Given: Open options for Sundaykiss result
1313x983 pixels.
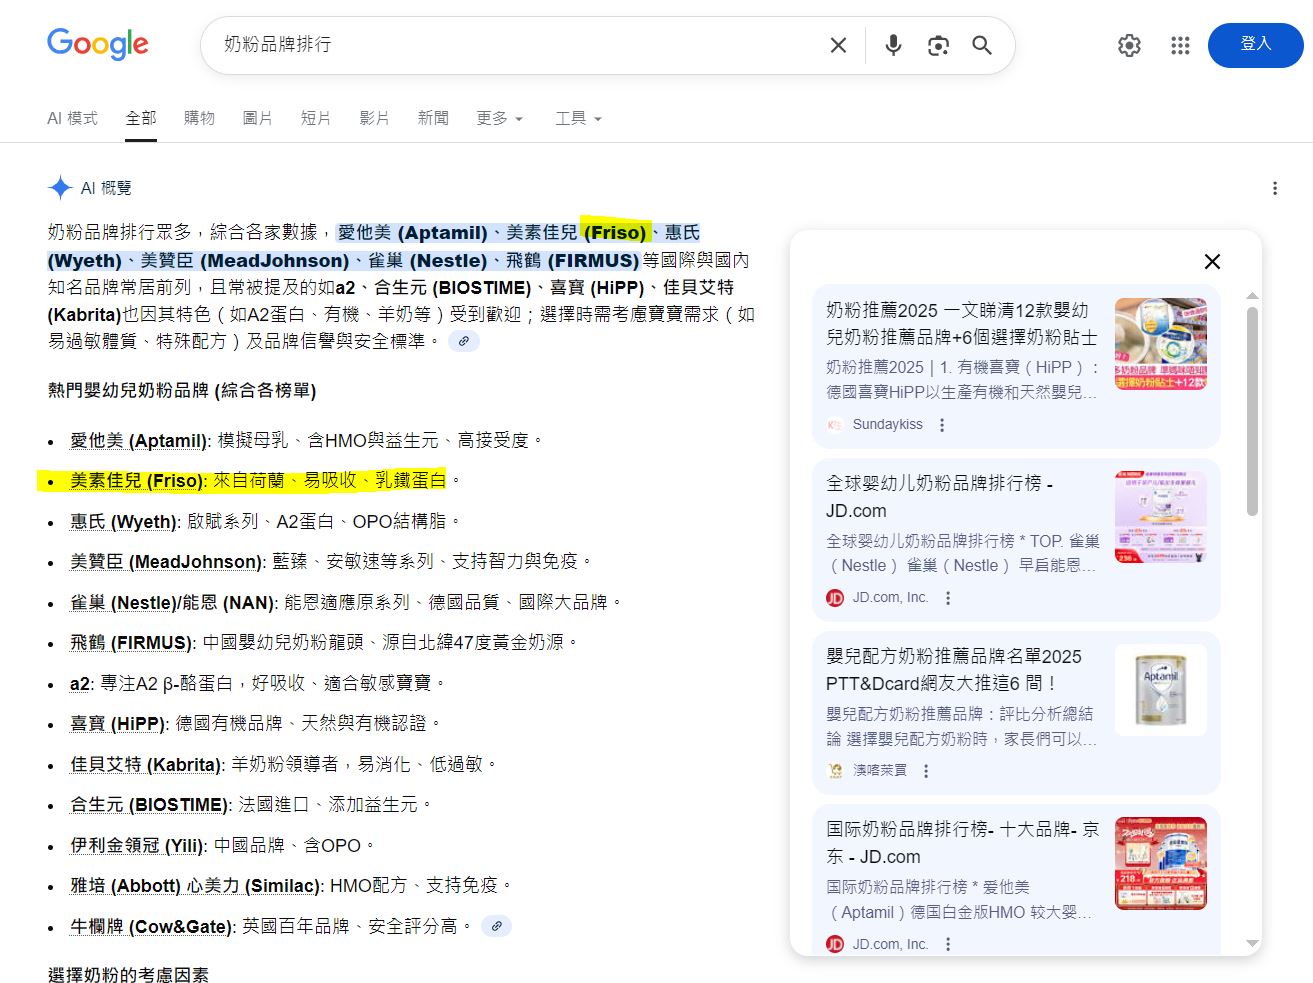Looking at the screenshot, I should (x=942, y=425).
